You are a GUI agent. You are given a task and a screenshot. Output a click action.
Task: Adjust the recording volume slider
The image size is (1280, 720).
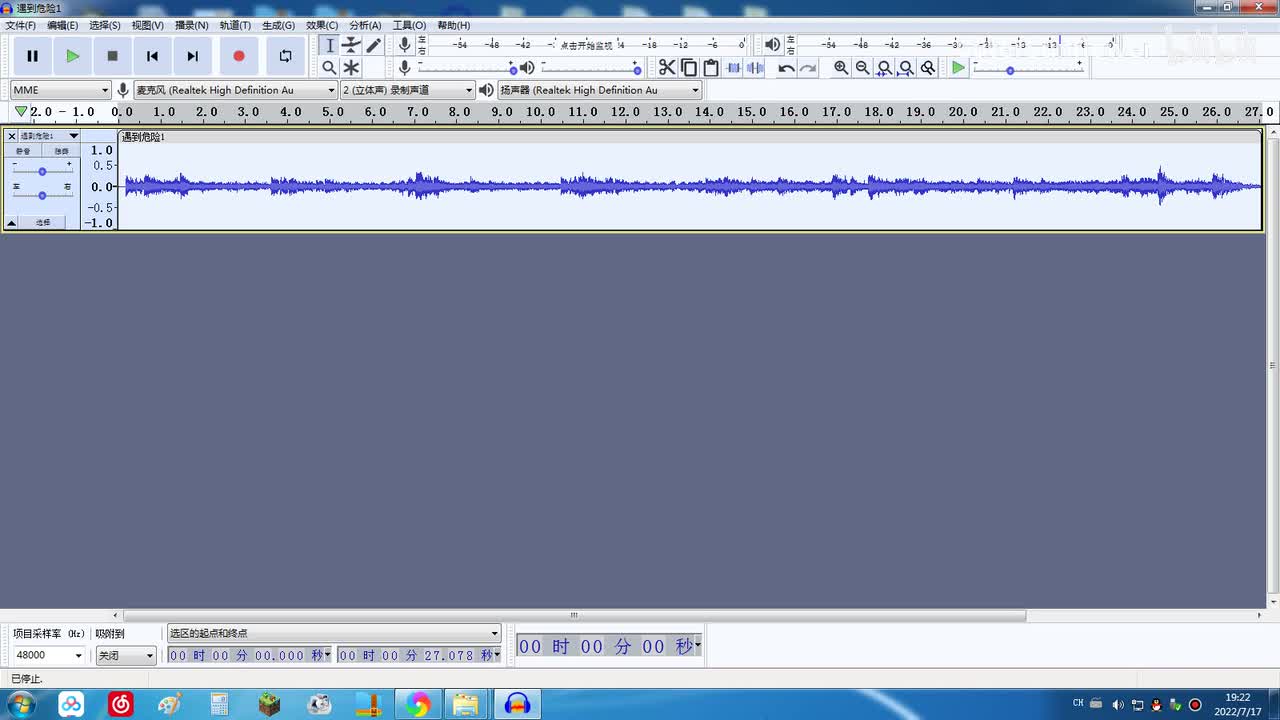[x=468, y=68]
